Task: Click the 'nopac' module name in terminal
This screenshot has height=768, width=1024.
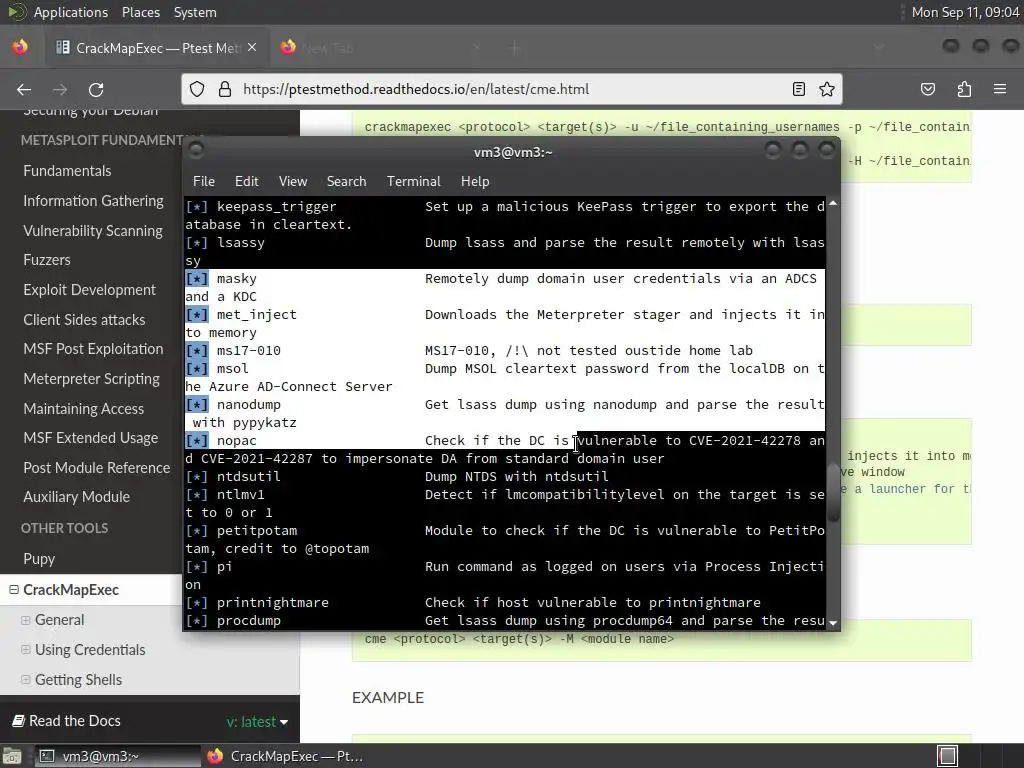Action: point(236,441)
